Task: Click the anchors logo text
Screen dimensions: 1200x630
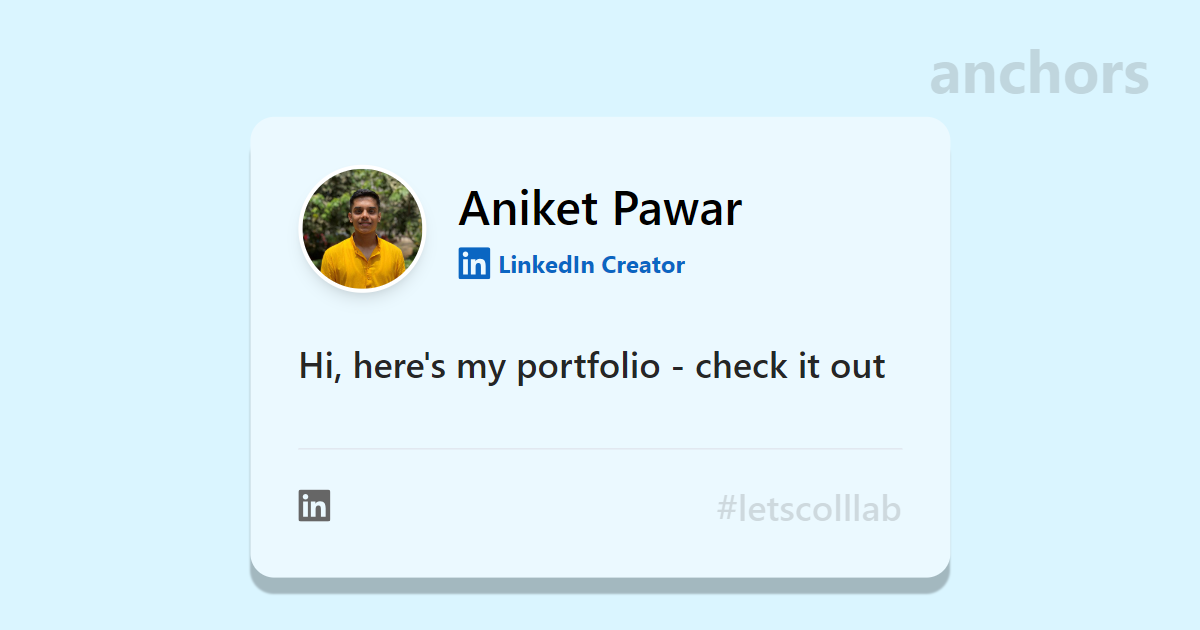Action: 1039,75
